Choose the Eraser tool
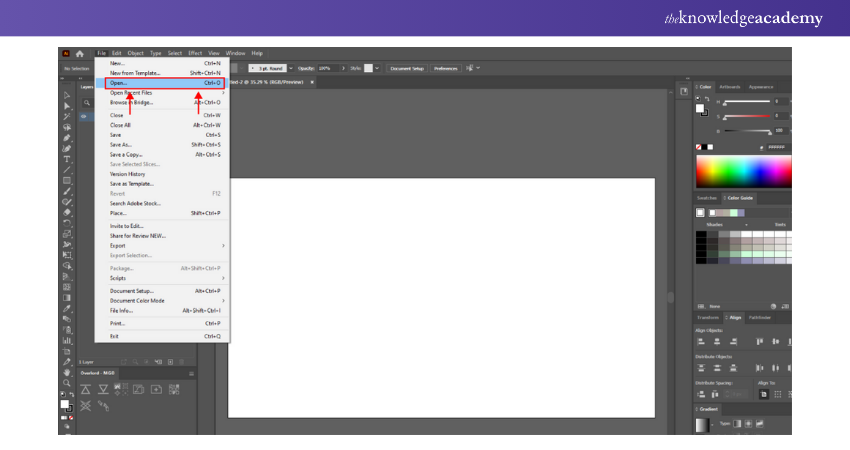 point(67,212)
